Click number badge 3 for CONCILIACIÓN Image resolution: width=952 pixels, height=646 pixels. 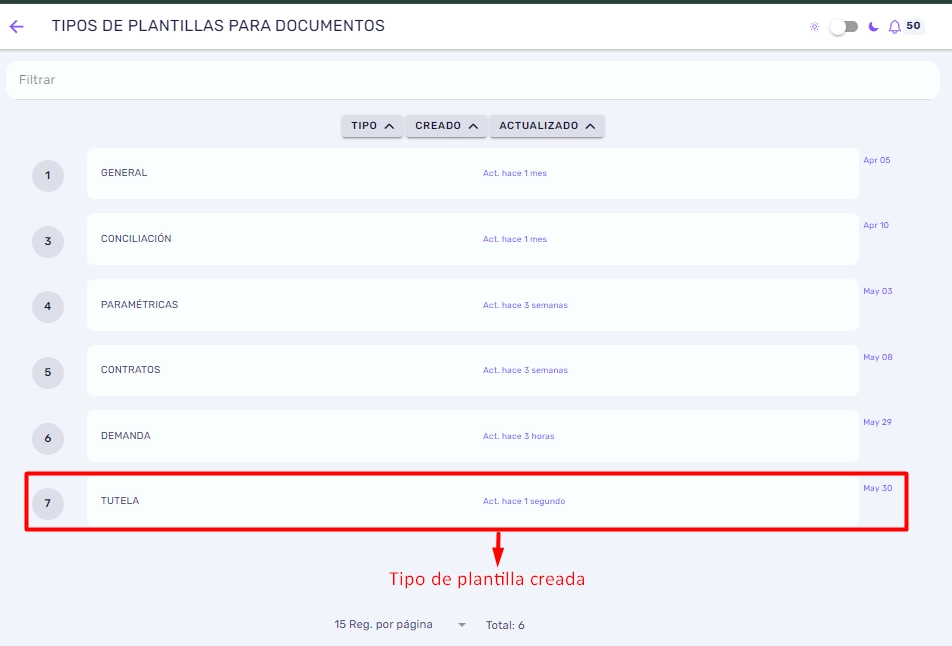point(48,242)
